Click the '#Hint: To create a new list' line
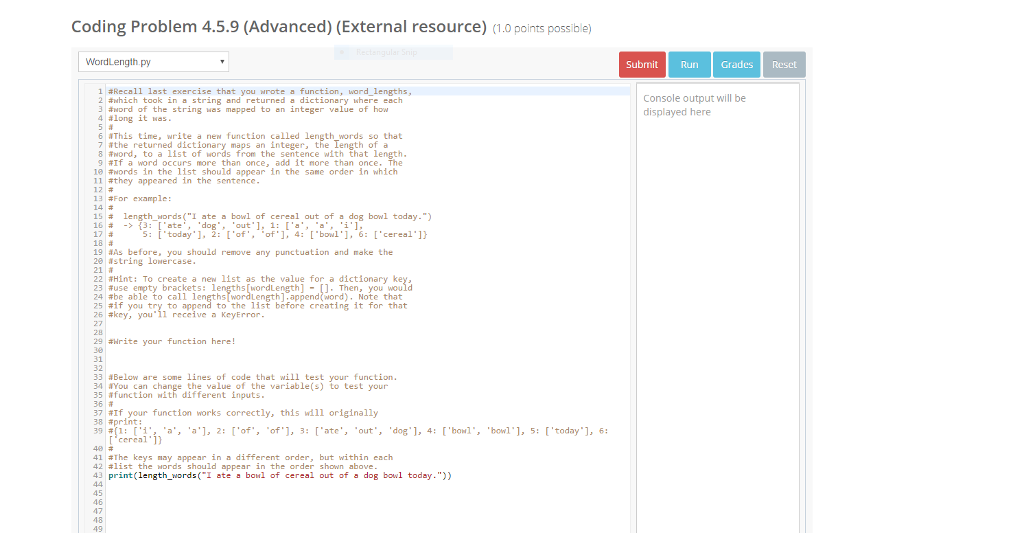Viewport: 1024px width, 533px height. 260,279
